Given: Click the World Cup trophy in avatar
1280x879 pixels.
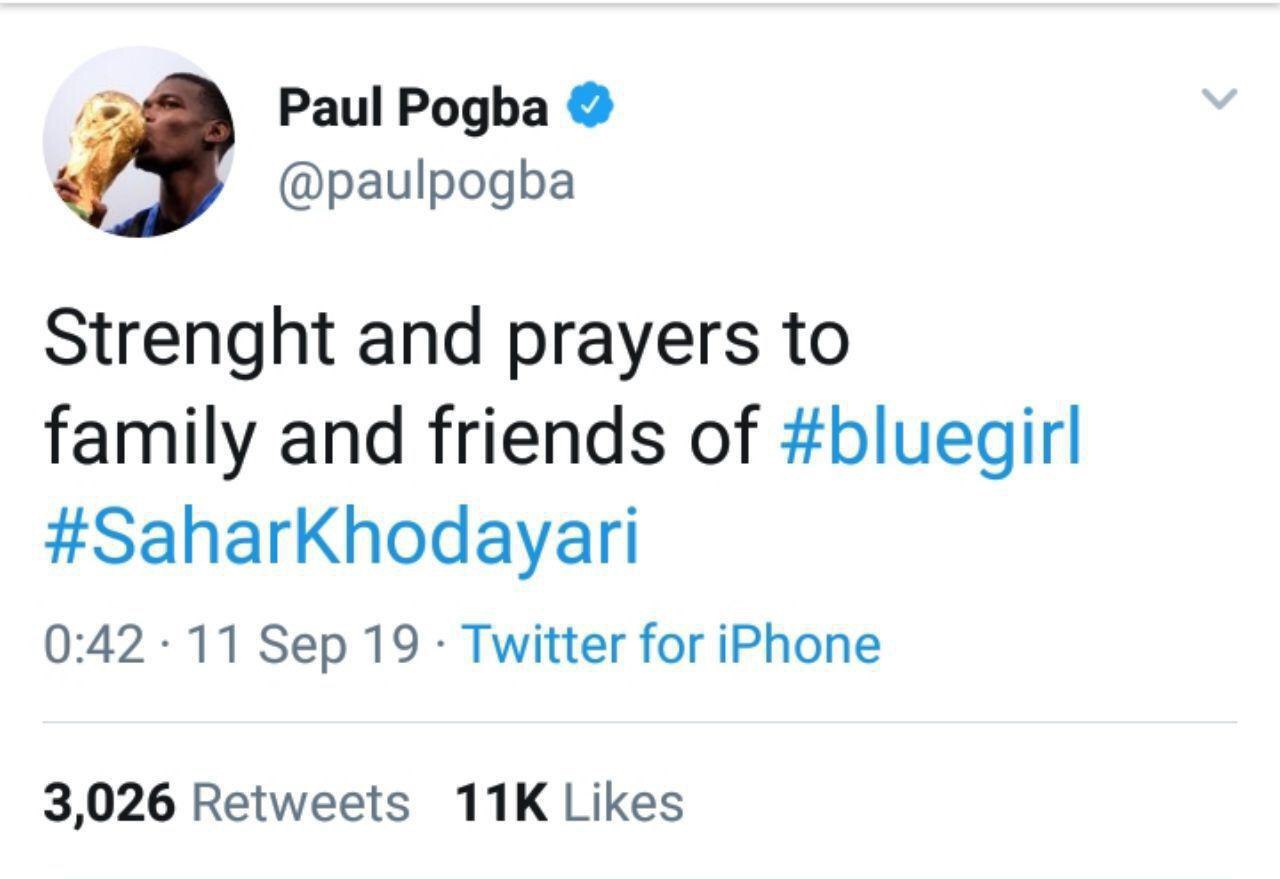Looking at the screenshot, I should pos(100,145).
